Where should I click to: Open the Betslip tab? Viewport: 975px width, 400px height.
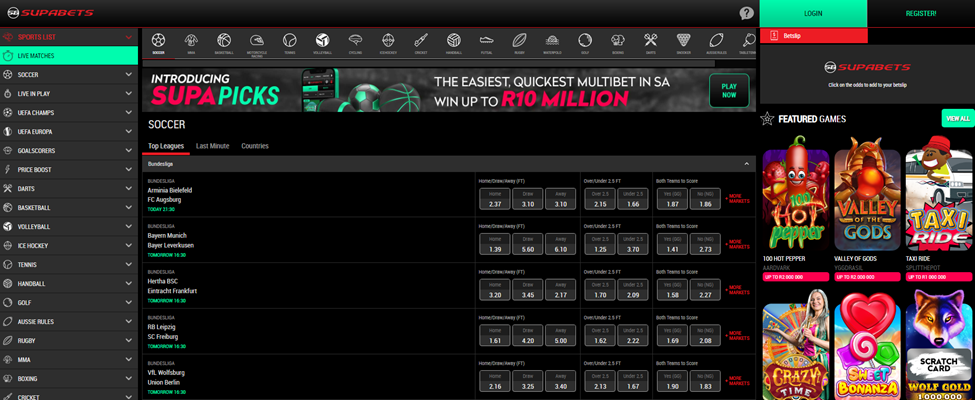(x=813, y=36)
